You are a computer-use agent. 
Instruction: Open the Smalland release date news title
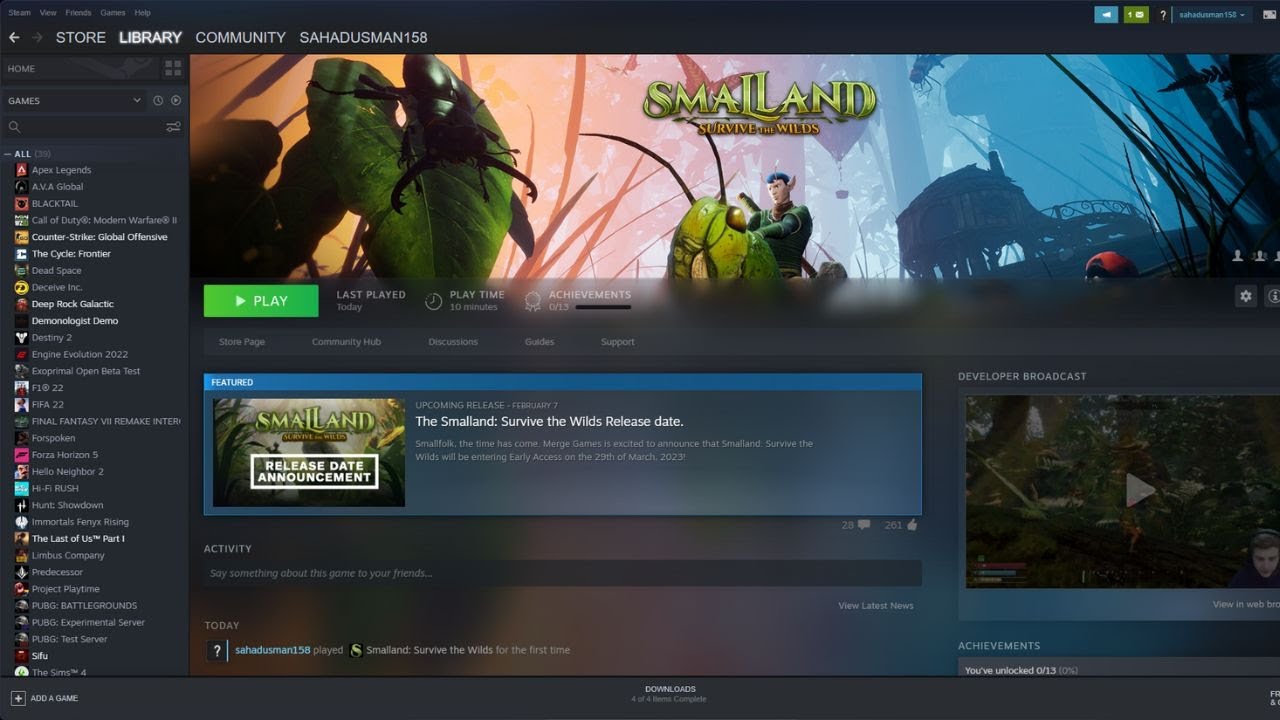click(549, 422)
